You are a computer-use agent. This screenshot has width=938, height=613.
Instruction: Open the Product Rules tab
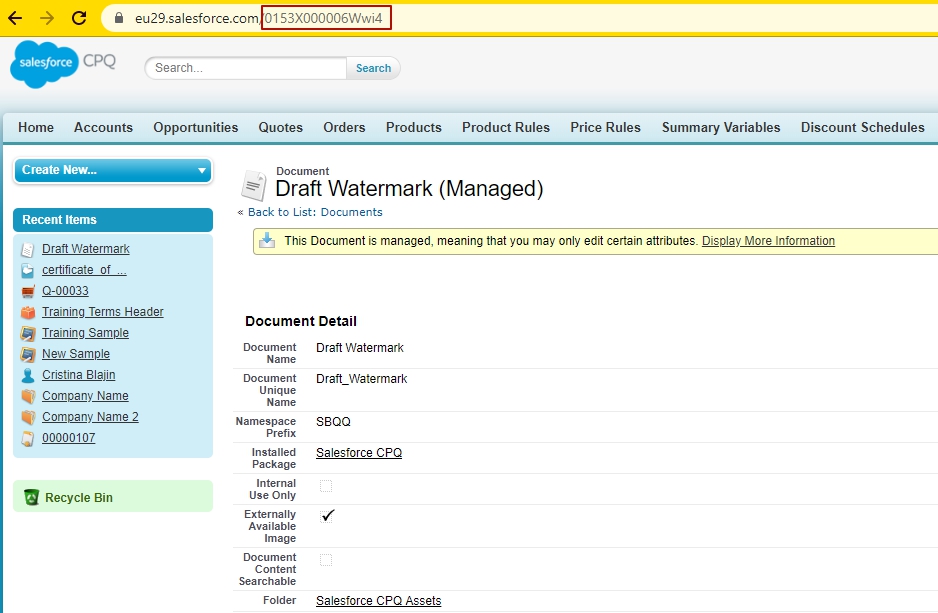505,127
